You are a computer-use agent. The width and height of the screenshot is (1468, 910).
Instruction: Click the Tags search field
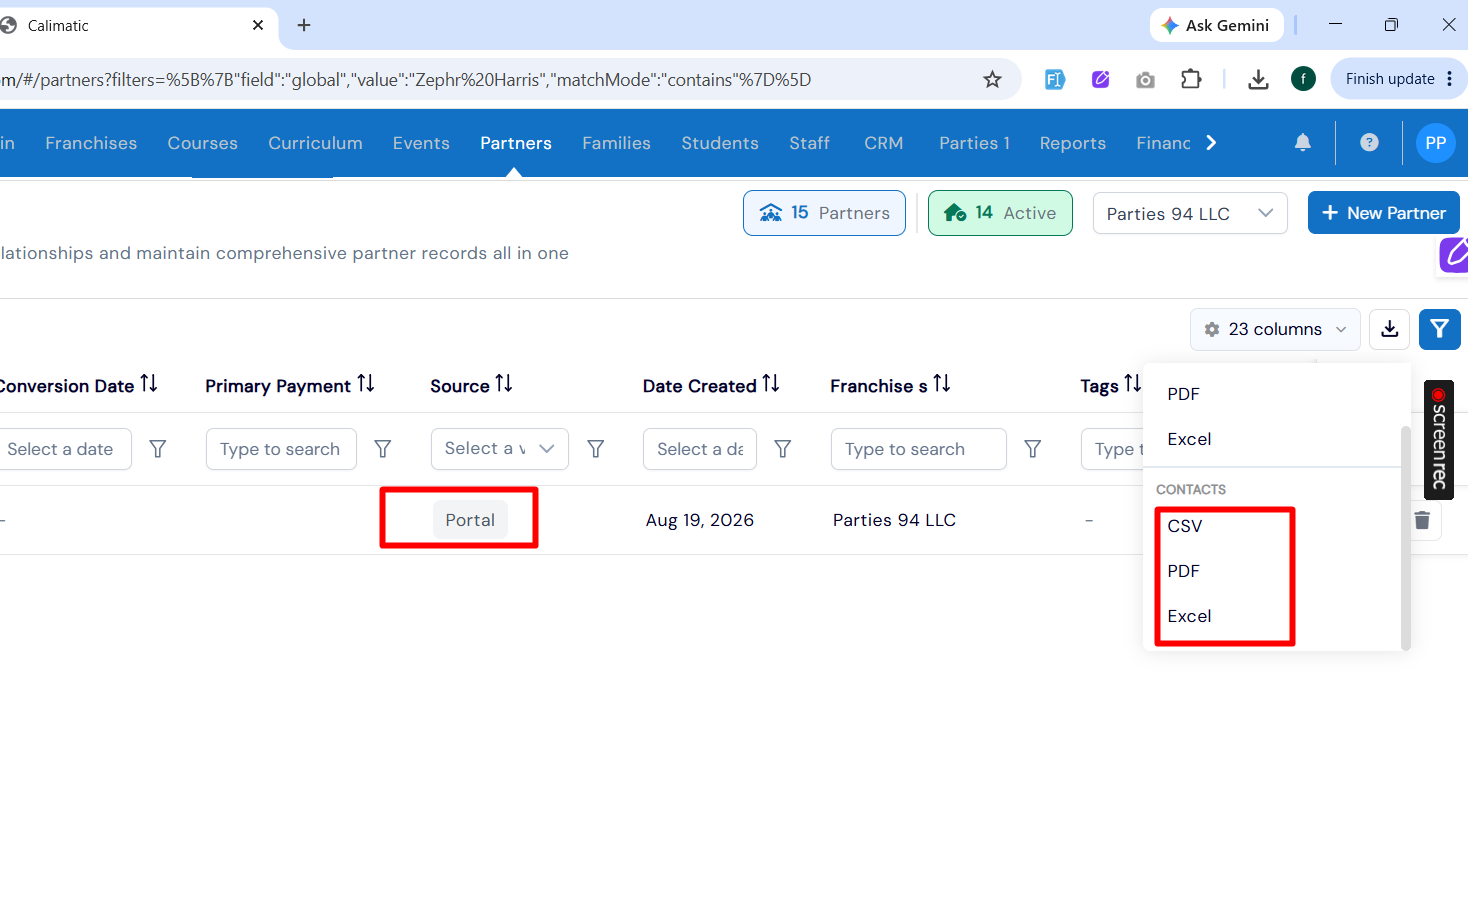(1112, 449)
